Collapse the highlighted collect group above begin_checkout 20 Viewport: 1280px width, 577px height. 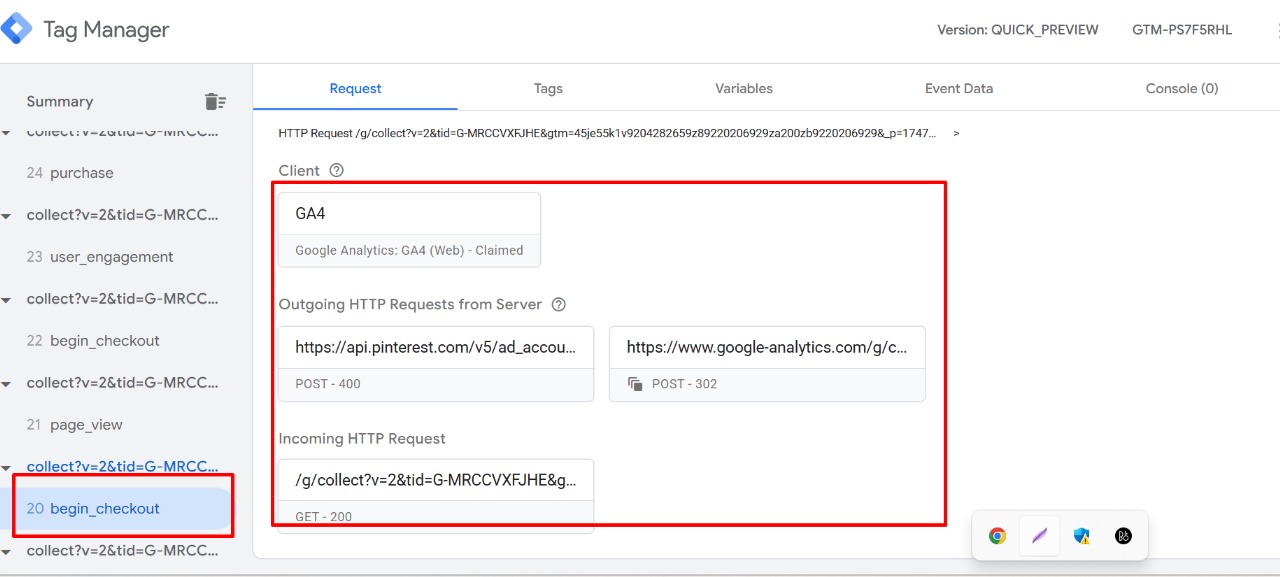point(7,468)
